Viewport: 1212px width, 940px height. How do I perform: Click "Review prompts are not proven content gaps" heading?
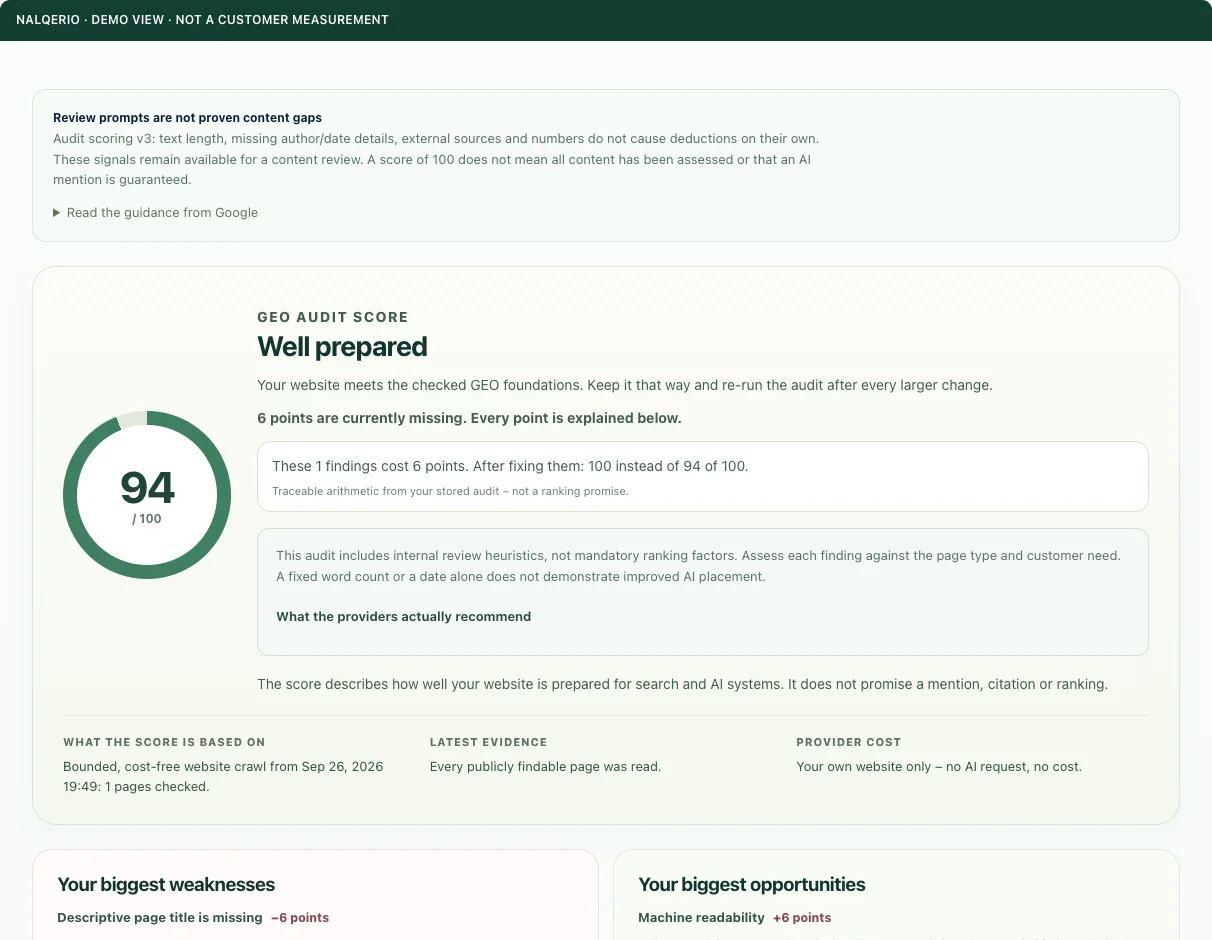pos(187,118)
